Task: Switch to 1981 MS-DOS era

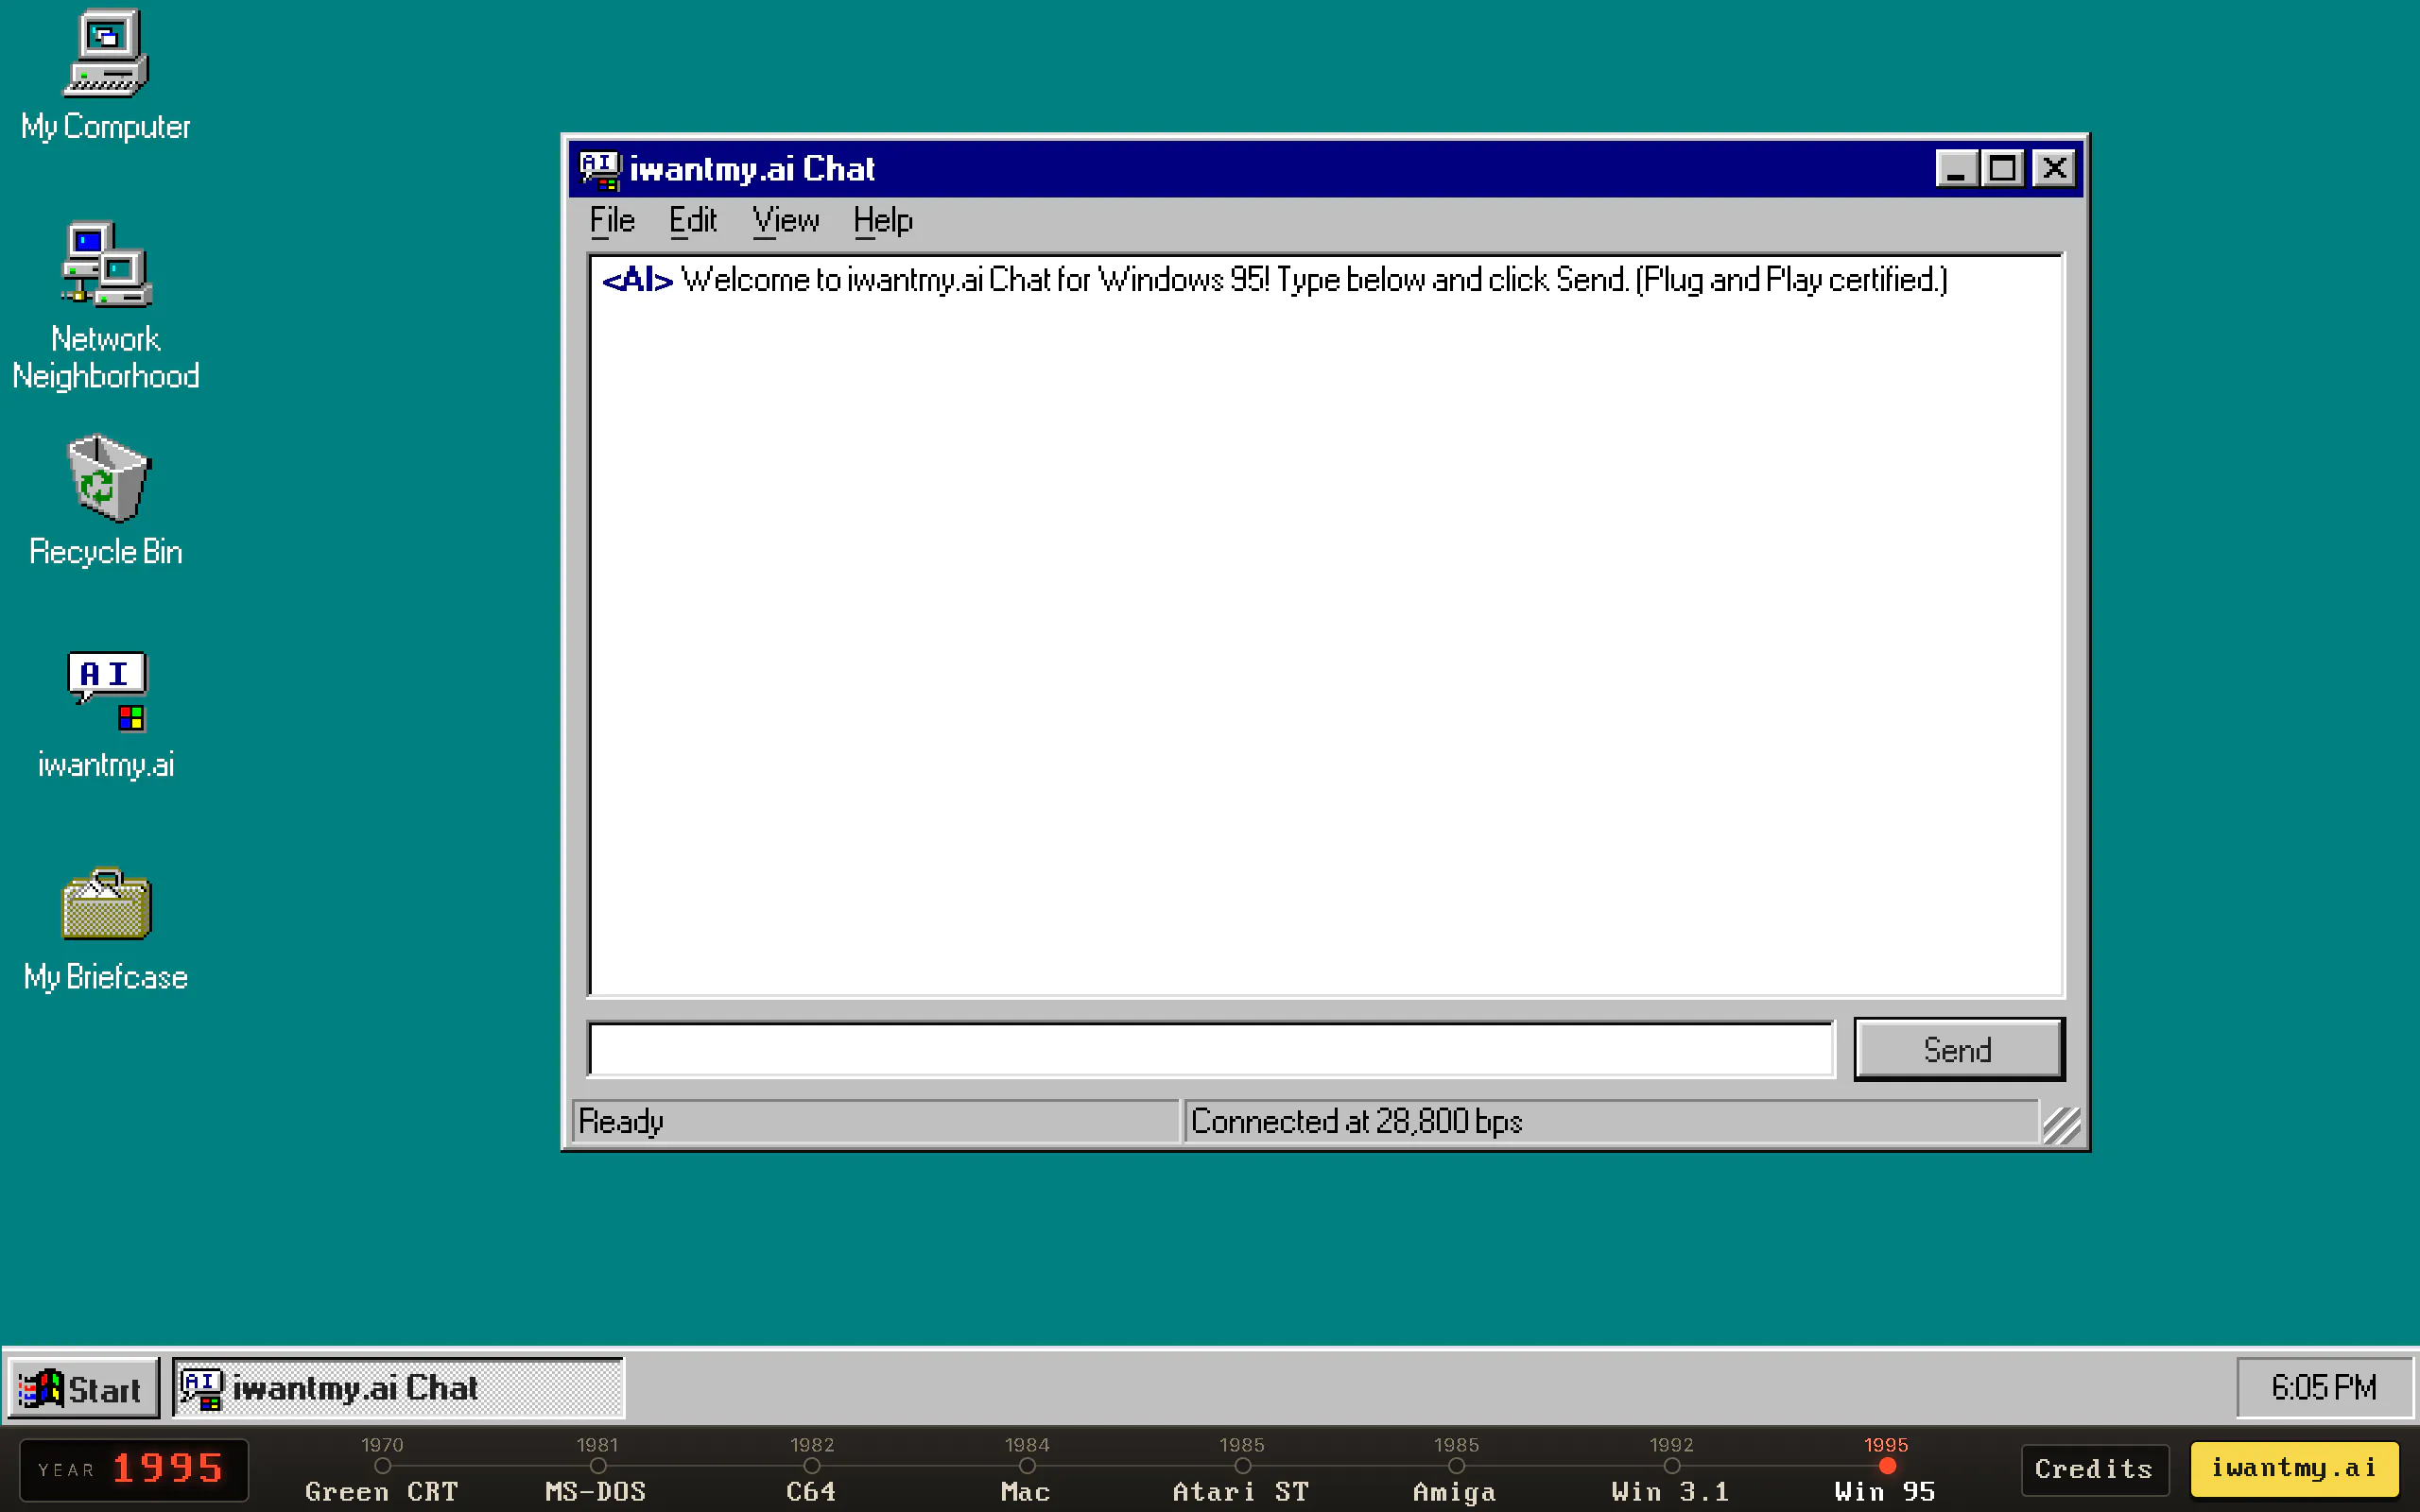Action: pyautogui.click(x=597, y=1468)
